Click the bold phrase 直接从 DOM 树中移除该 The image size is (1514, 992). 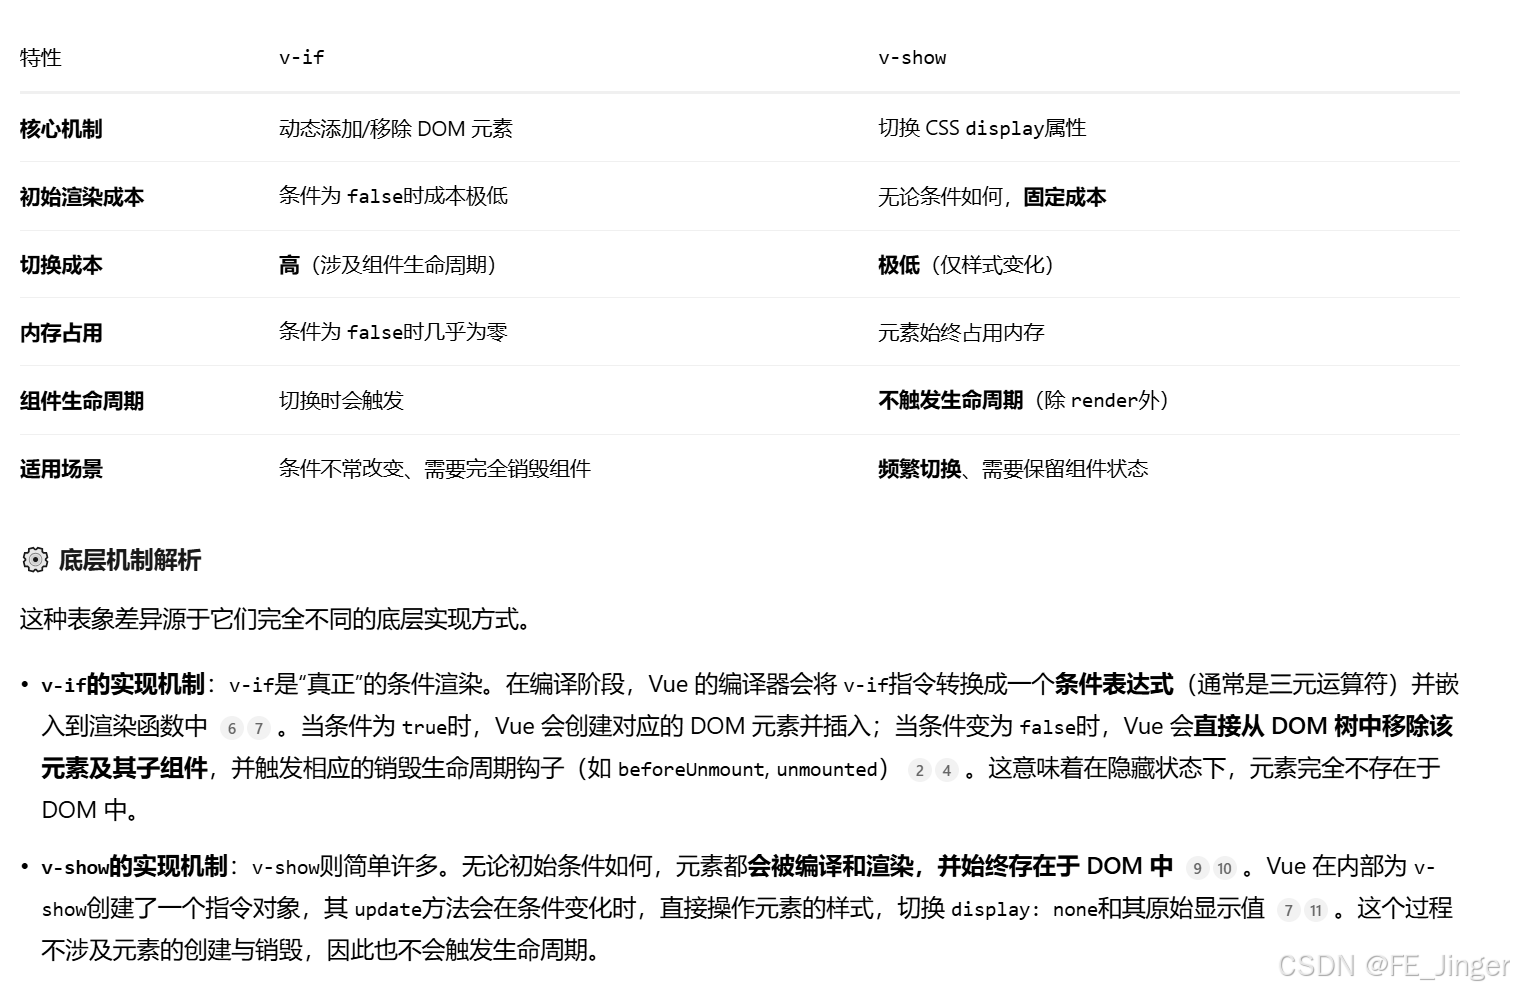1323,727
